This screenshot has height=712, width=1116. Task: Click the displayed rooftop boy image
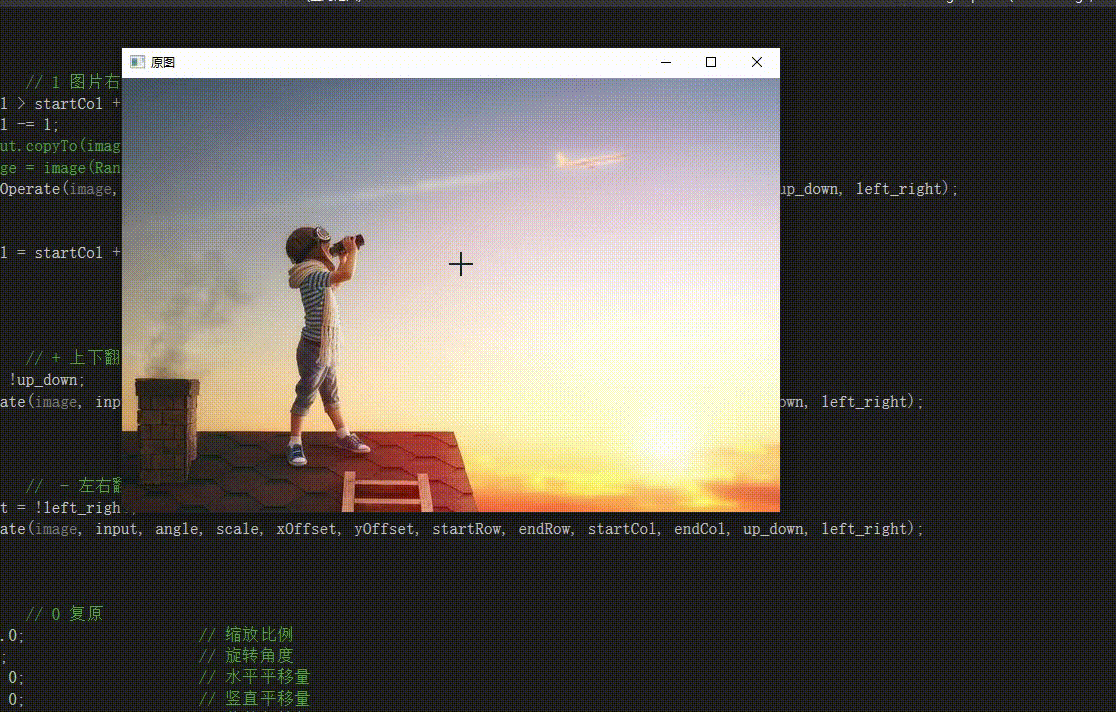(x=451, y=295)
